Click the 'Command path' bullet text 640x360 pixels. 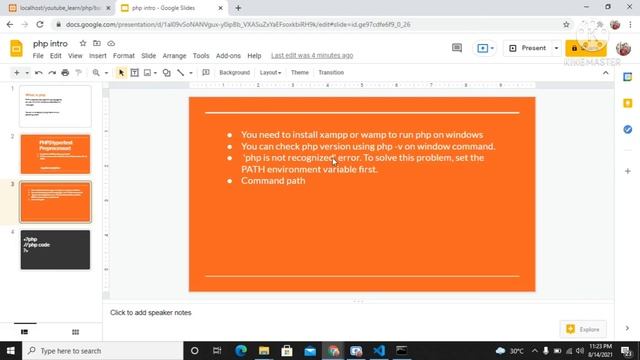click(x=273, y=180)
